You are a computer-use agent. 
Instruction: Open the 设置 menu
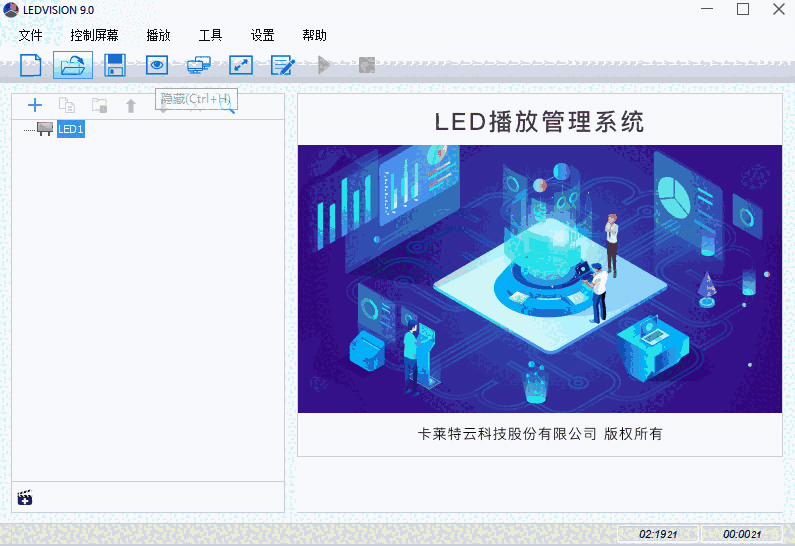coord(263,35)
